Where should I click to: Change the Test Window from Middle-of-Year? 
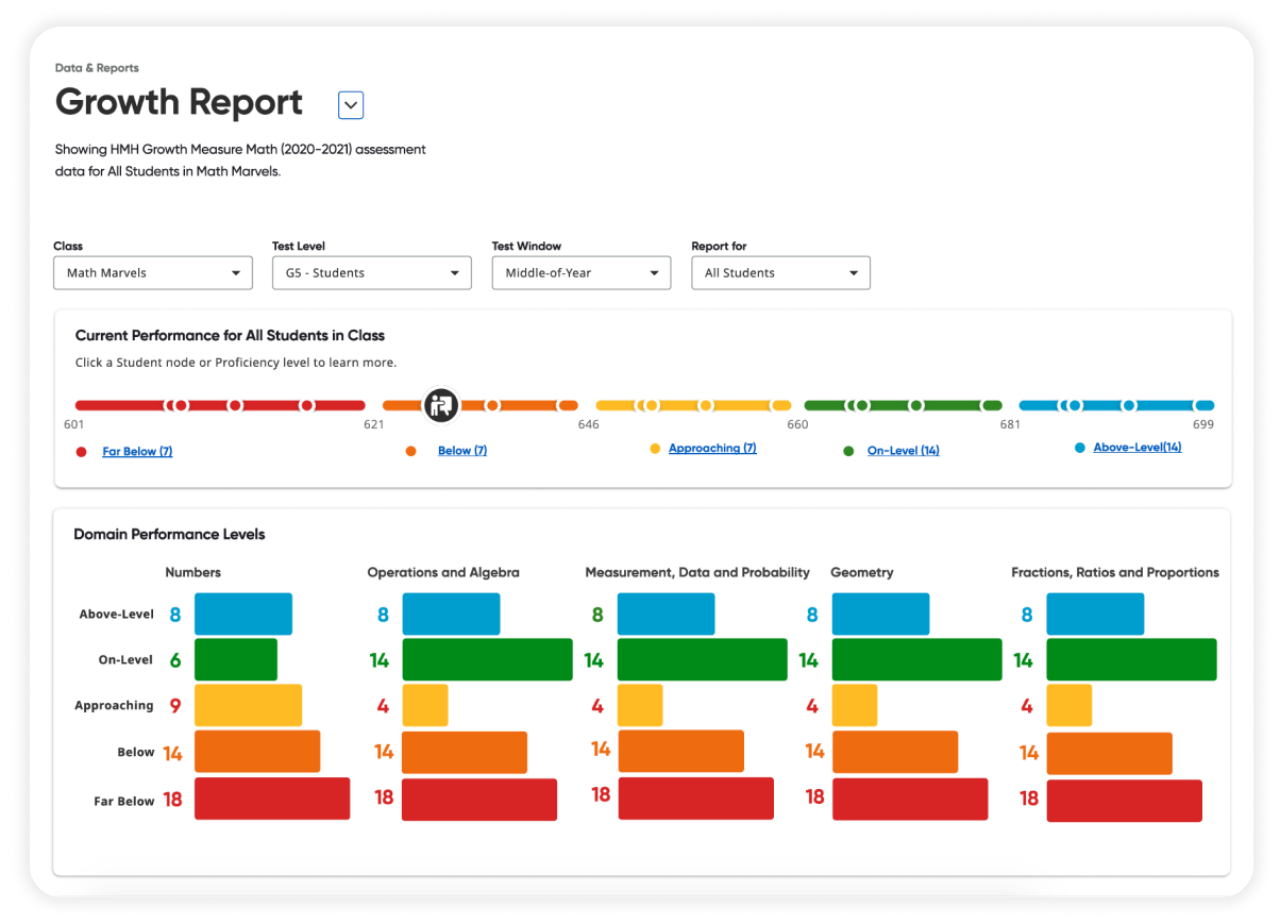point(580,272)
